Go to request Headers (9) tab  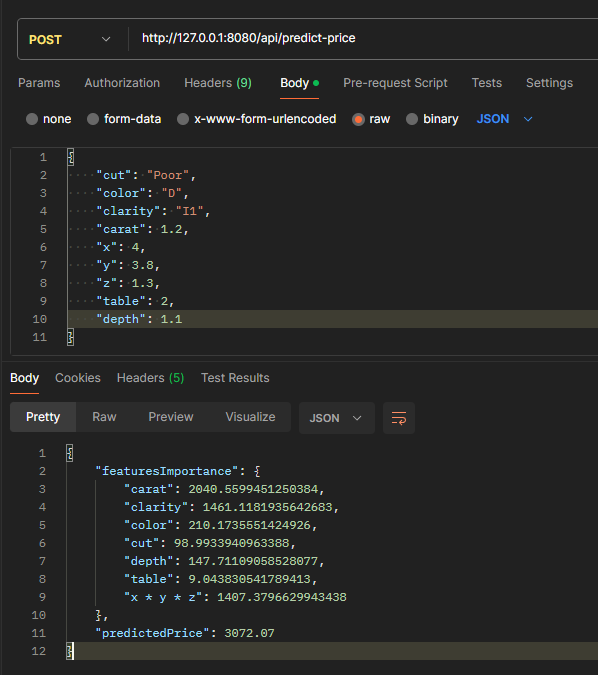(218, 83)
